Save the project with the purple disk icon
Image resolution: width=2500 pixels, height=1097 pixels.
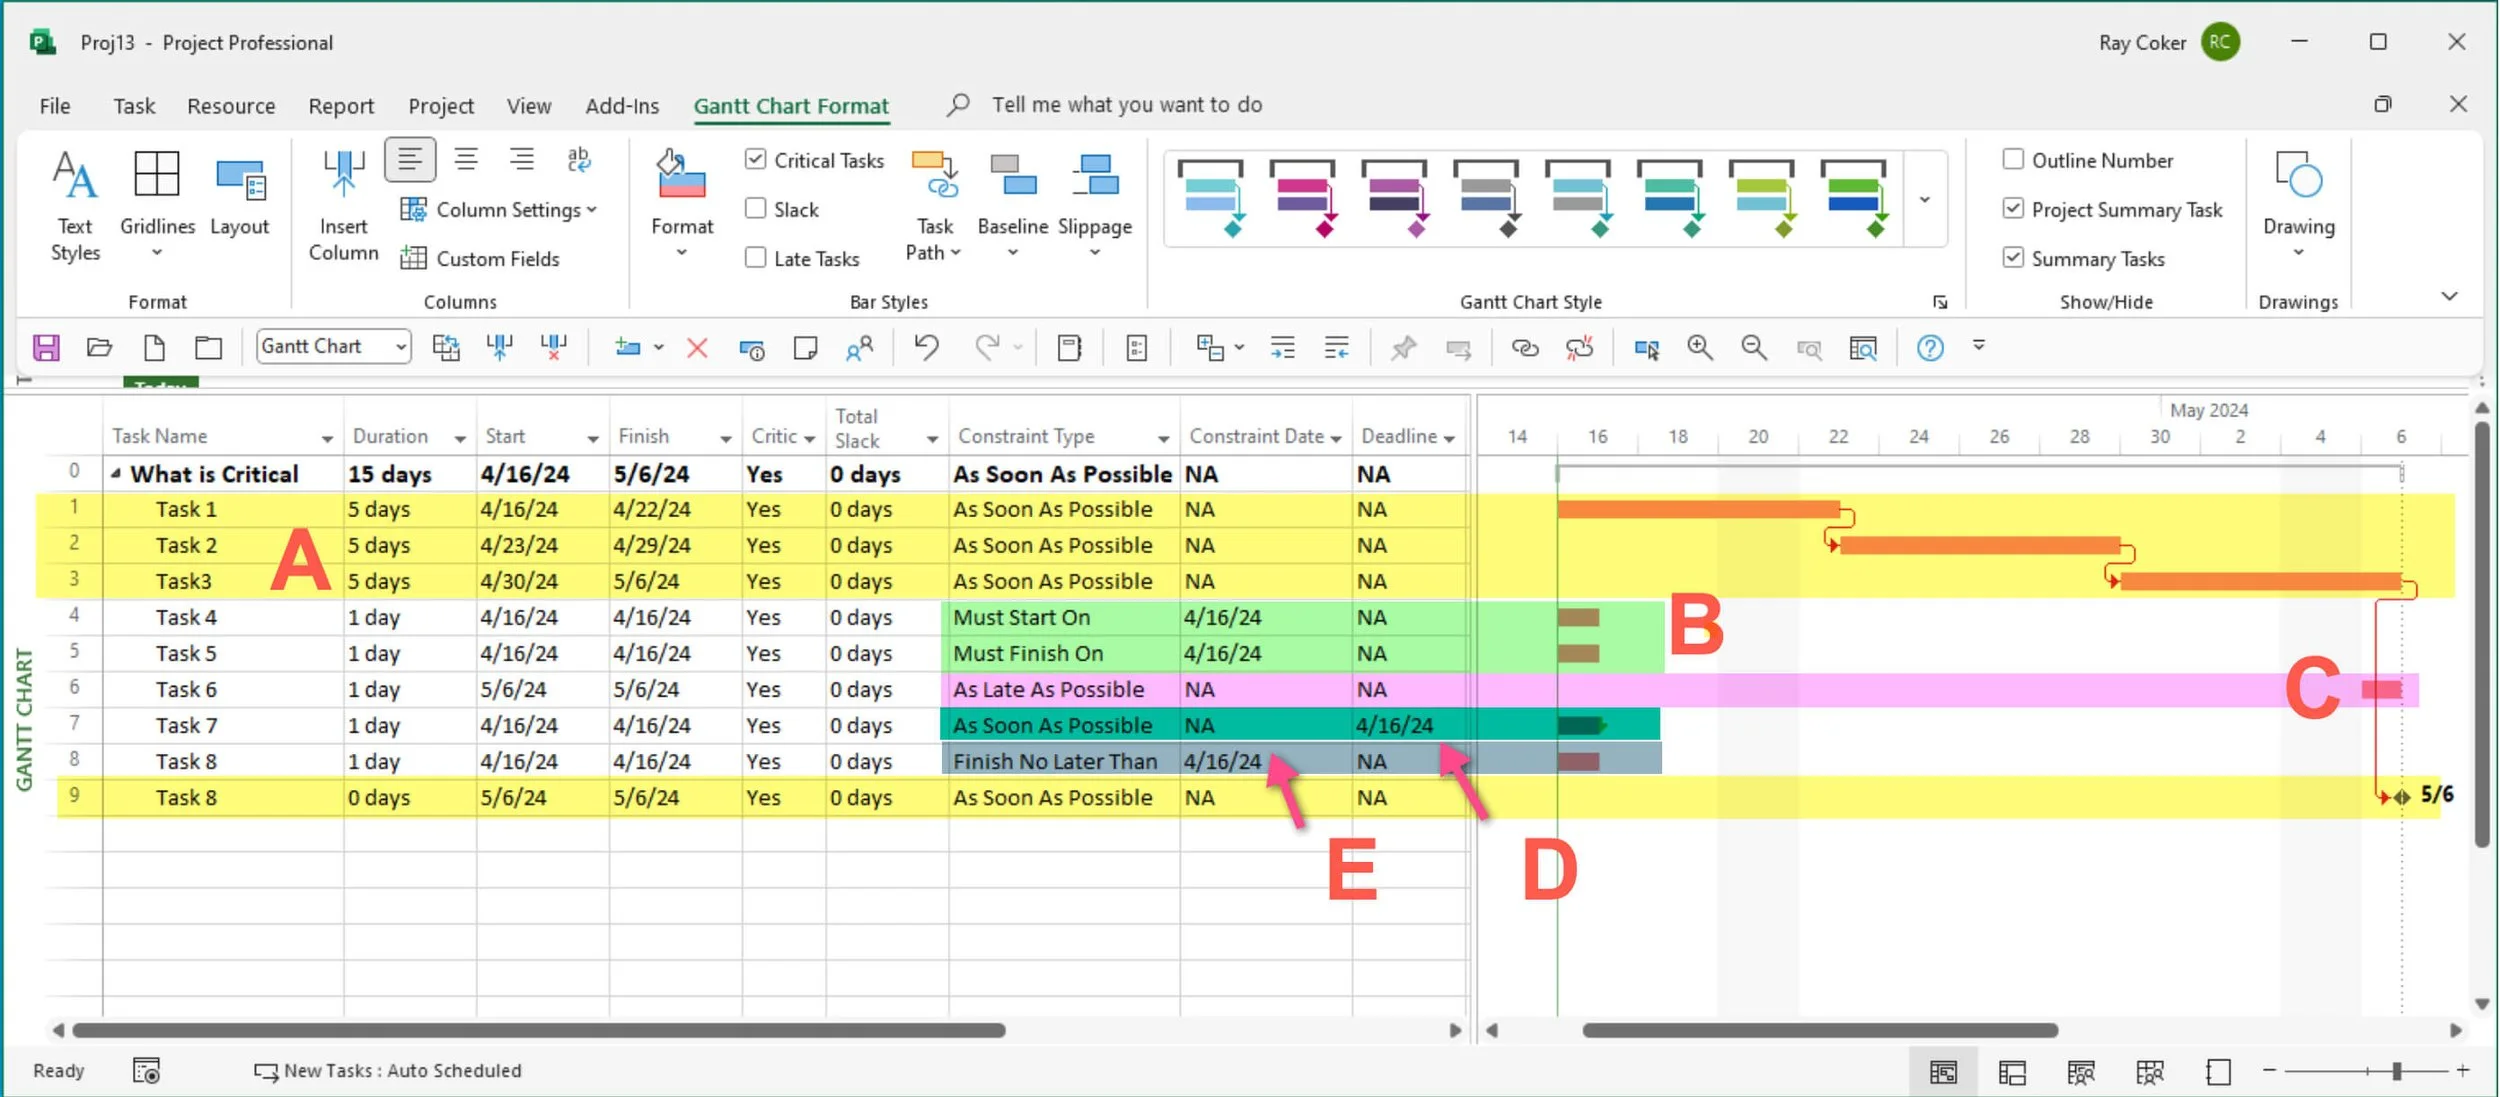46,347
